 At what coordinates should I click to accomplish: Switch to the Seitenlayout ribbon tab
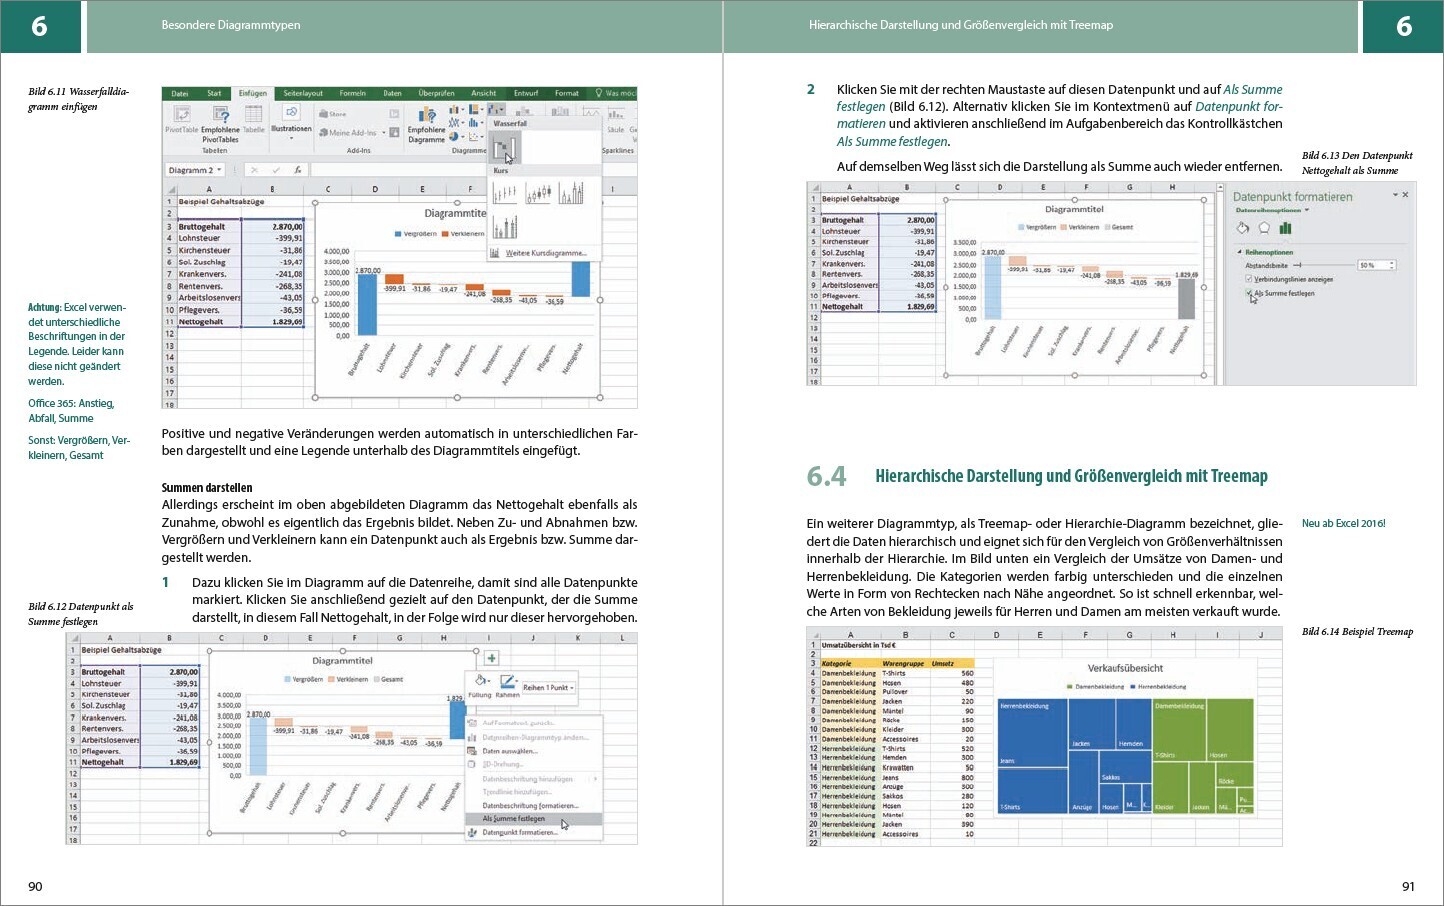(303, 93)
